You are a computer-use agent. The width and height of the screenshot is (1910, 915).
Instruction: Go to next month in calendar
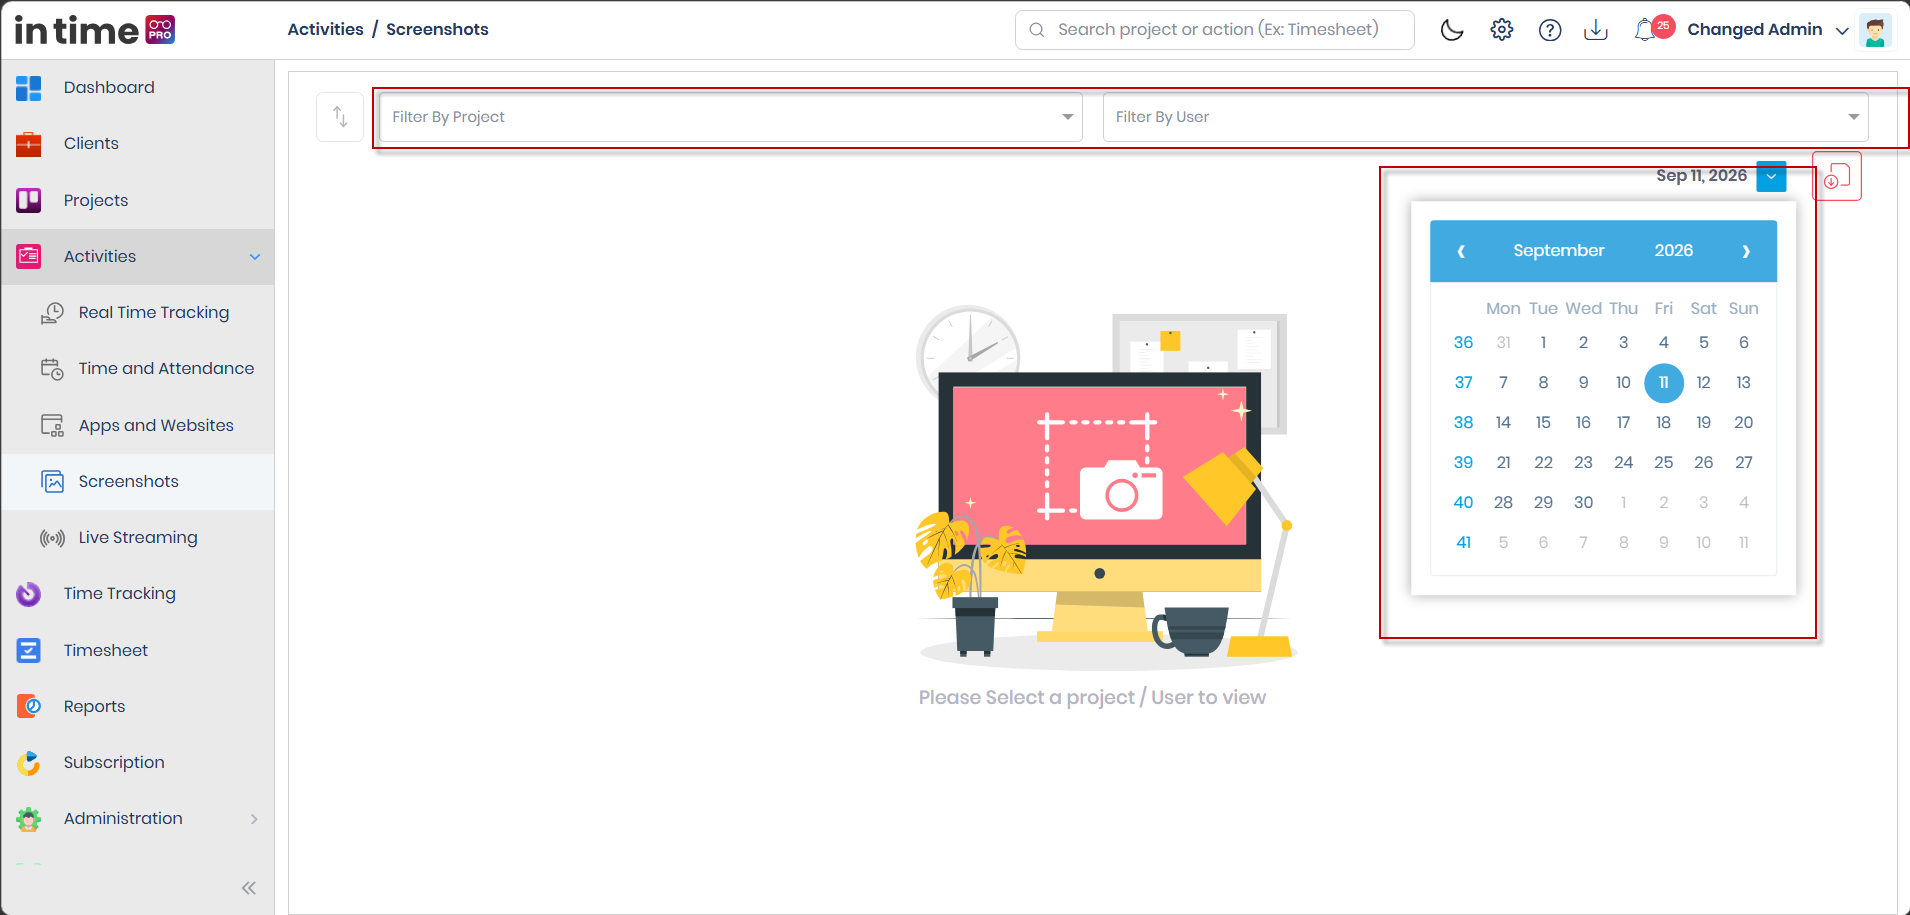[1746, 251]
